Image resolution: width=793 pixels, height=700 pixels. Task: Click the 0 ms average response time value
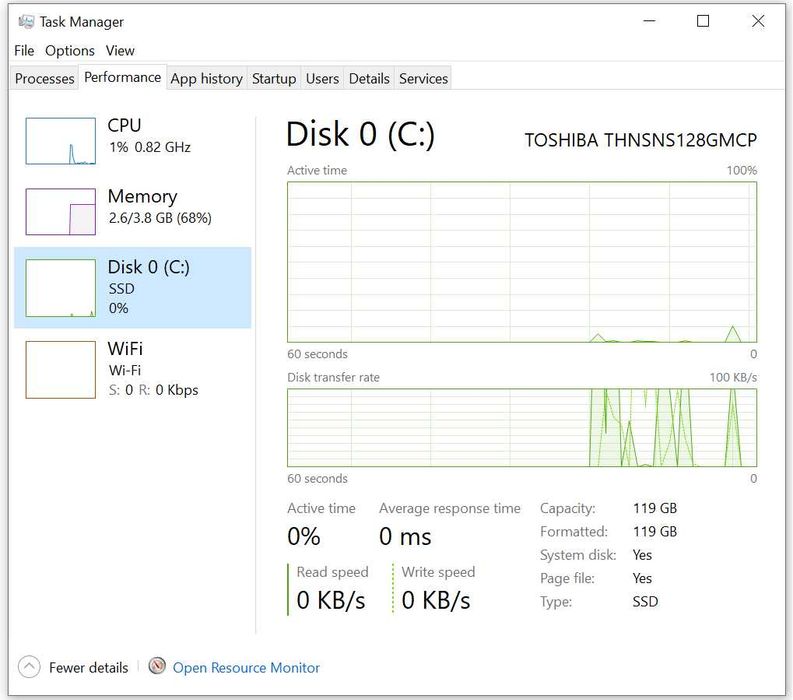coord(405,537)
